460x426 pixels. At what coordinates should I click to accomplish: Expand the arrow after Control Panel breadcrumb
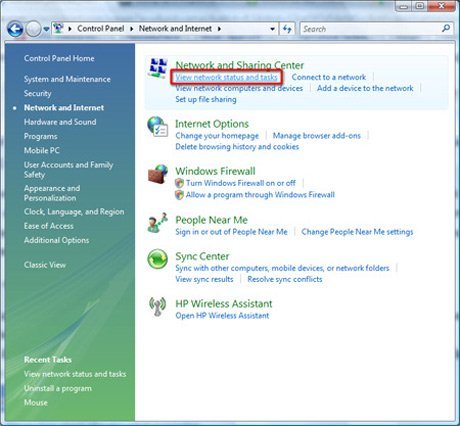coord(132,29)
